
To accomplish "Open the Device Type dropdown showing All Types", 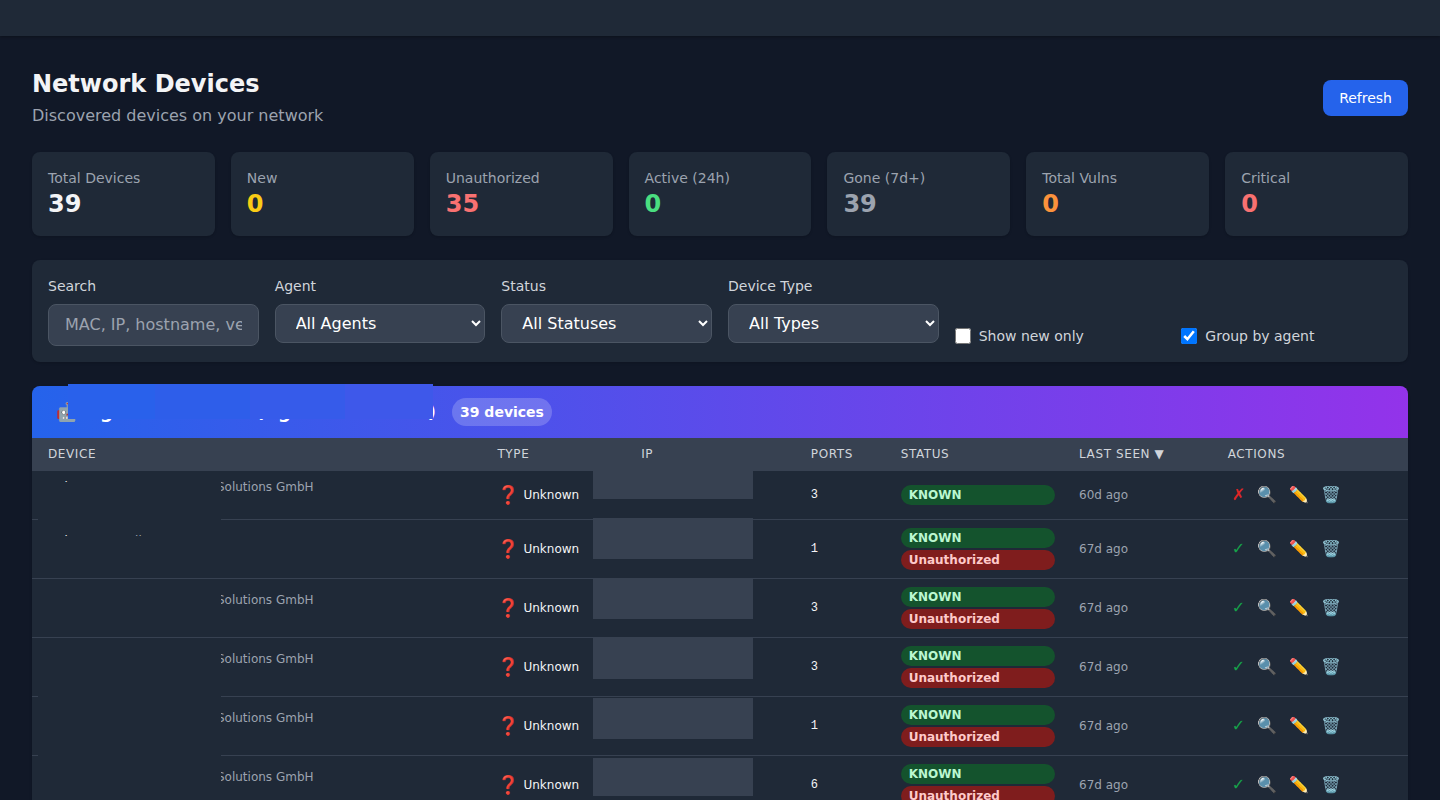I will [833, 324].
